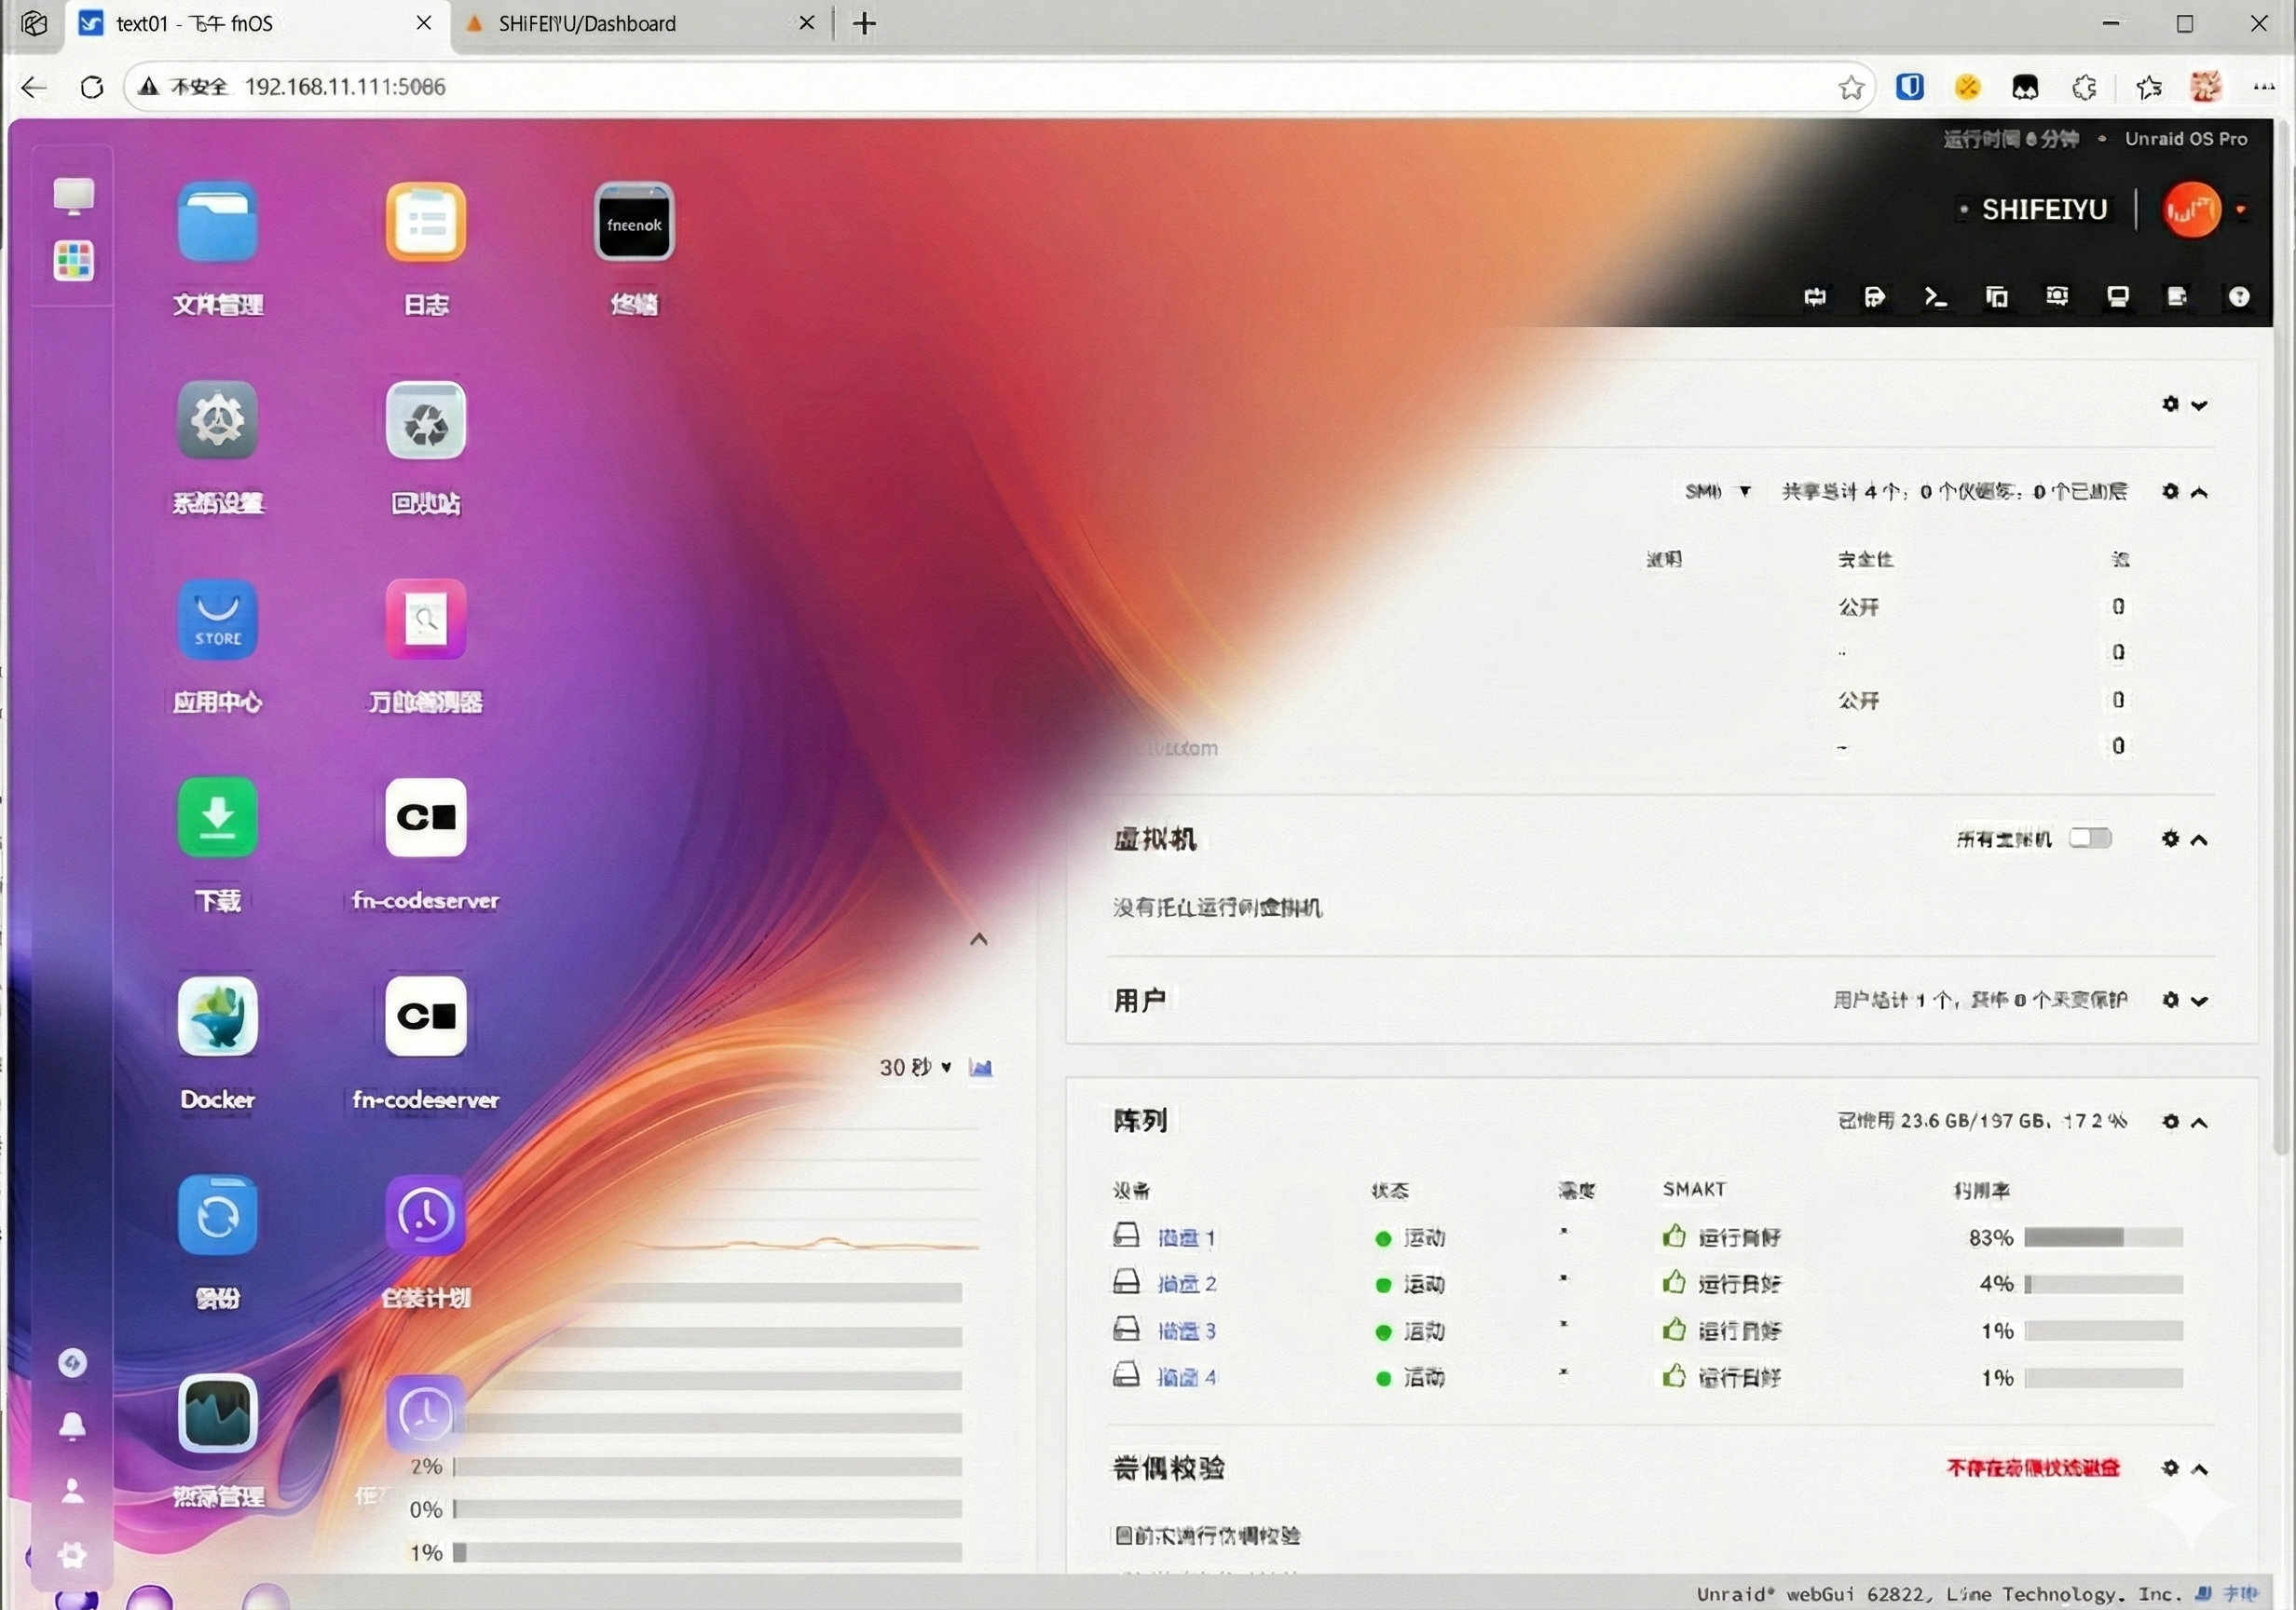2296x1610 pixels.
Task: Click the 磁盘 1 disk link
Action: tap(1186, 1238)
